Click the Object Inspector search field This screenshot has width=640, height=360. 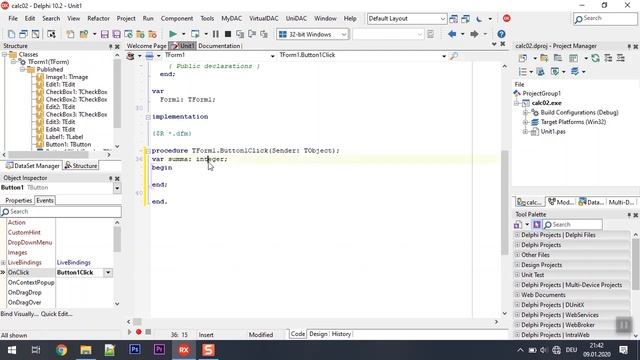(x=61, y=211)
